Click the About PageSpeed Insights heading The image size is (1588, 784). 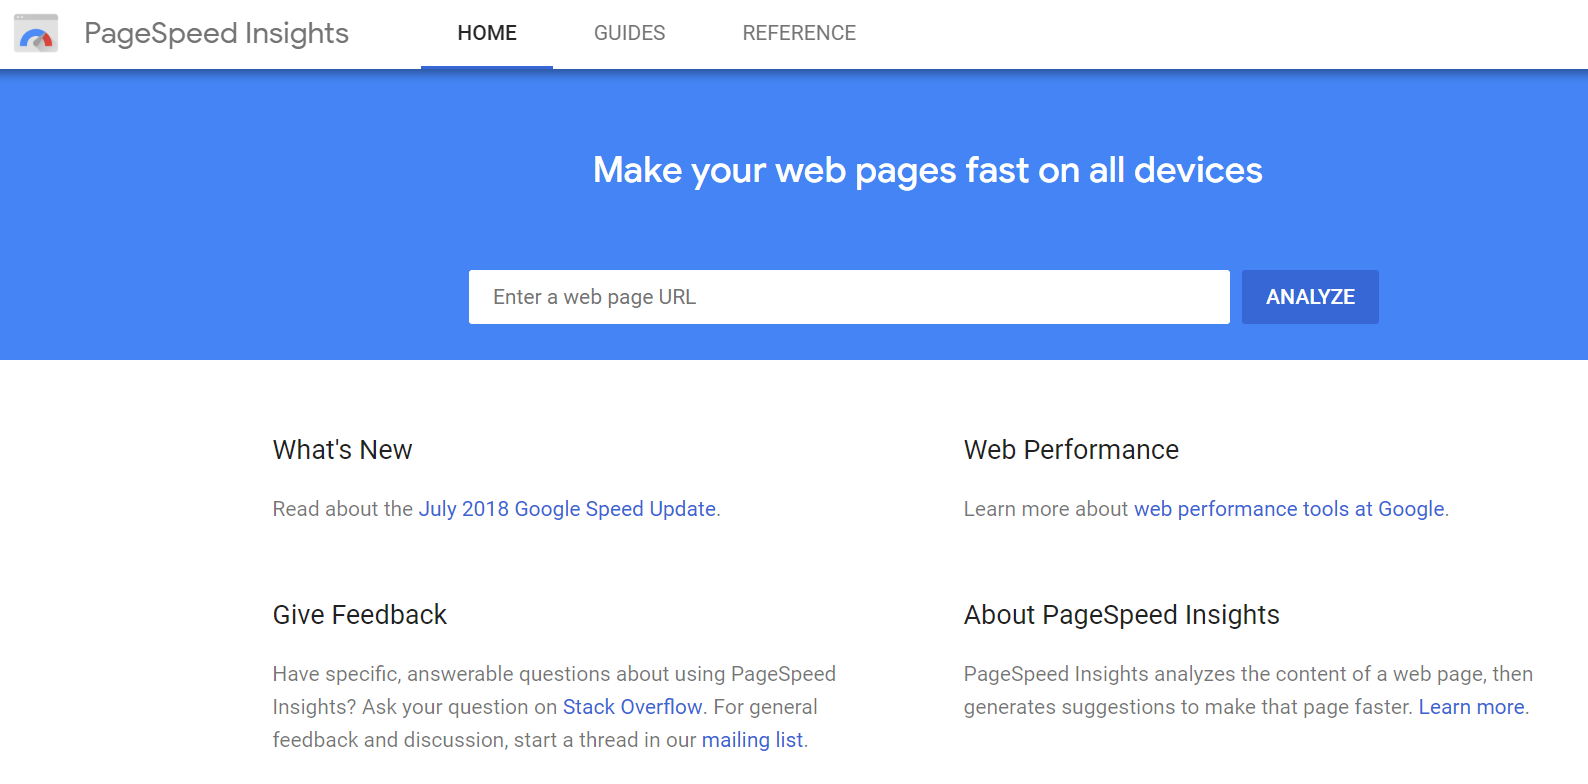(x=1121, y=615)
